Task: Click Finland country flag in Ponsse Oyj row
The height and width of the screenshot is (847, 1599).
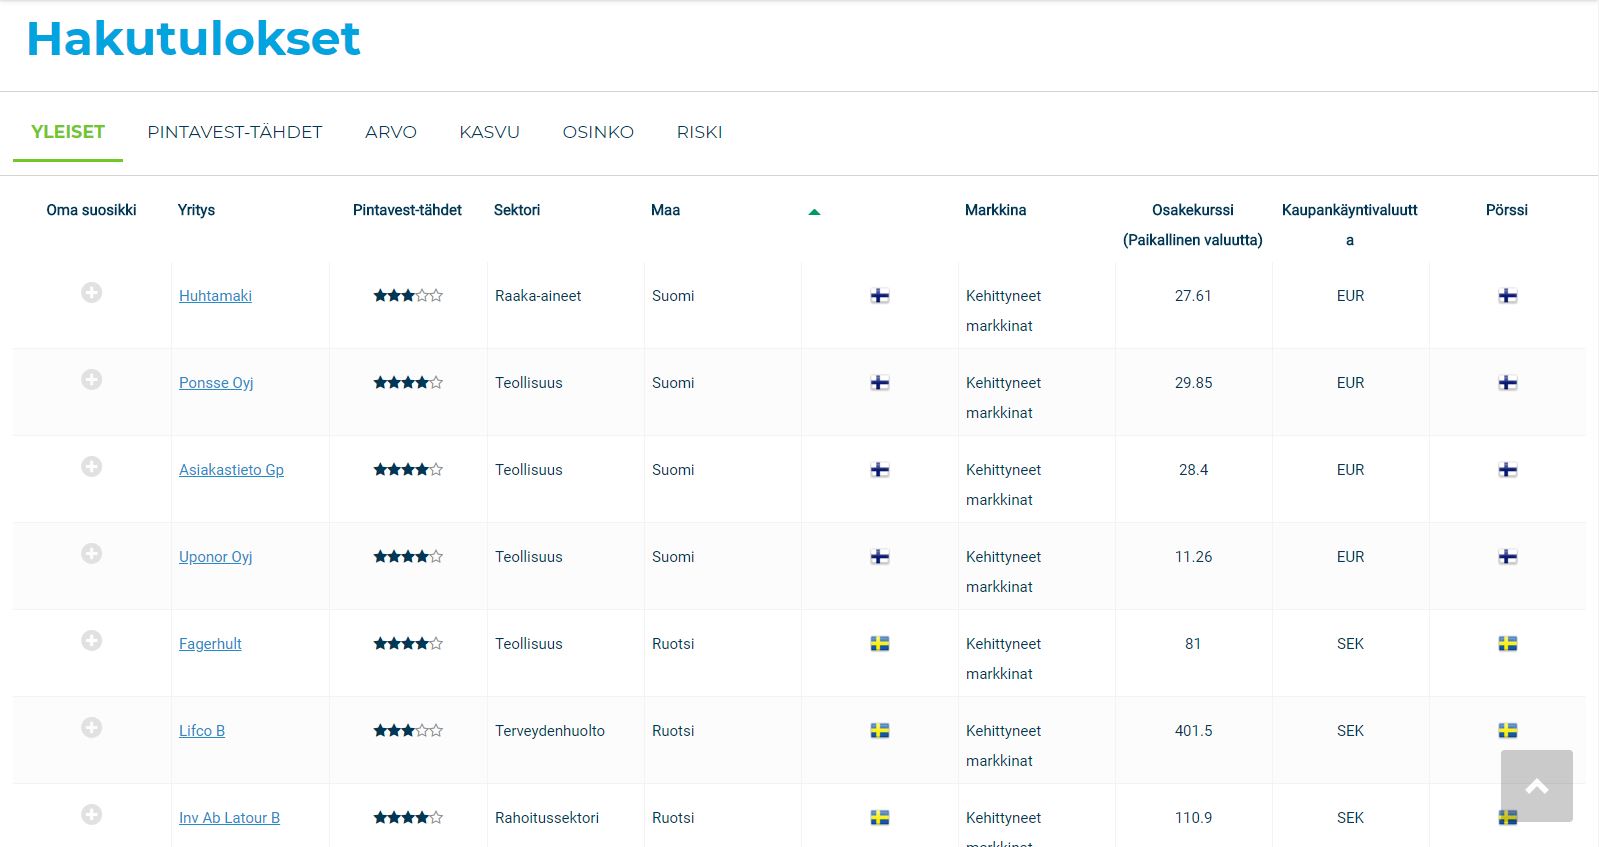Action: click(x=880, y=383)
